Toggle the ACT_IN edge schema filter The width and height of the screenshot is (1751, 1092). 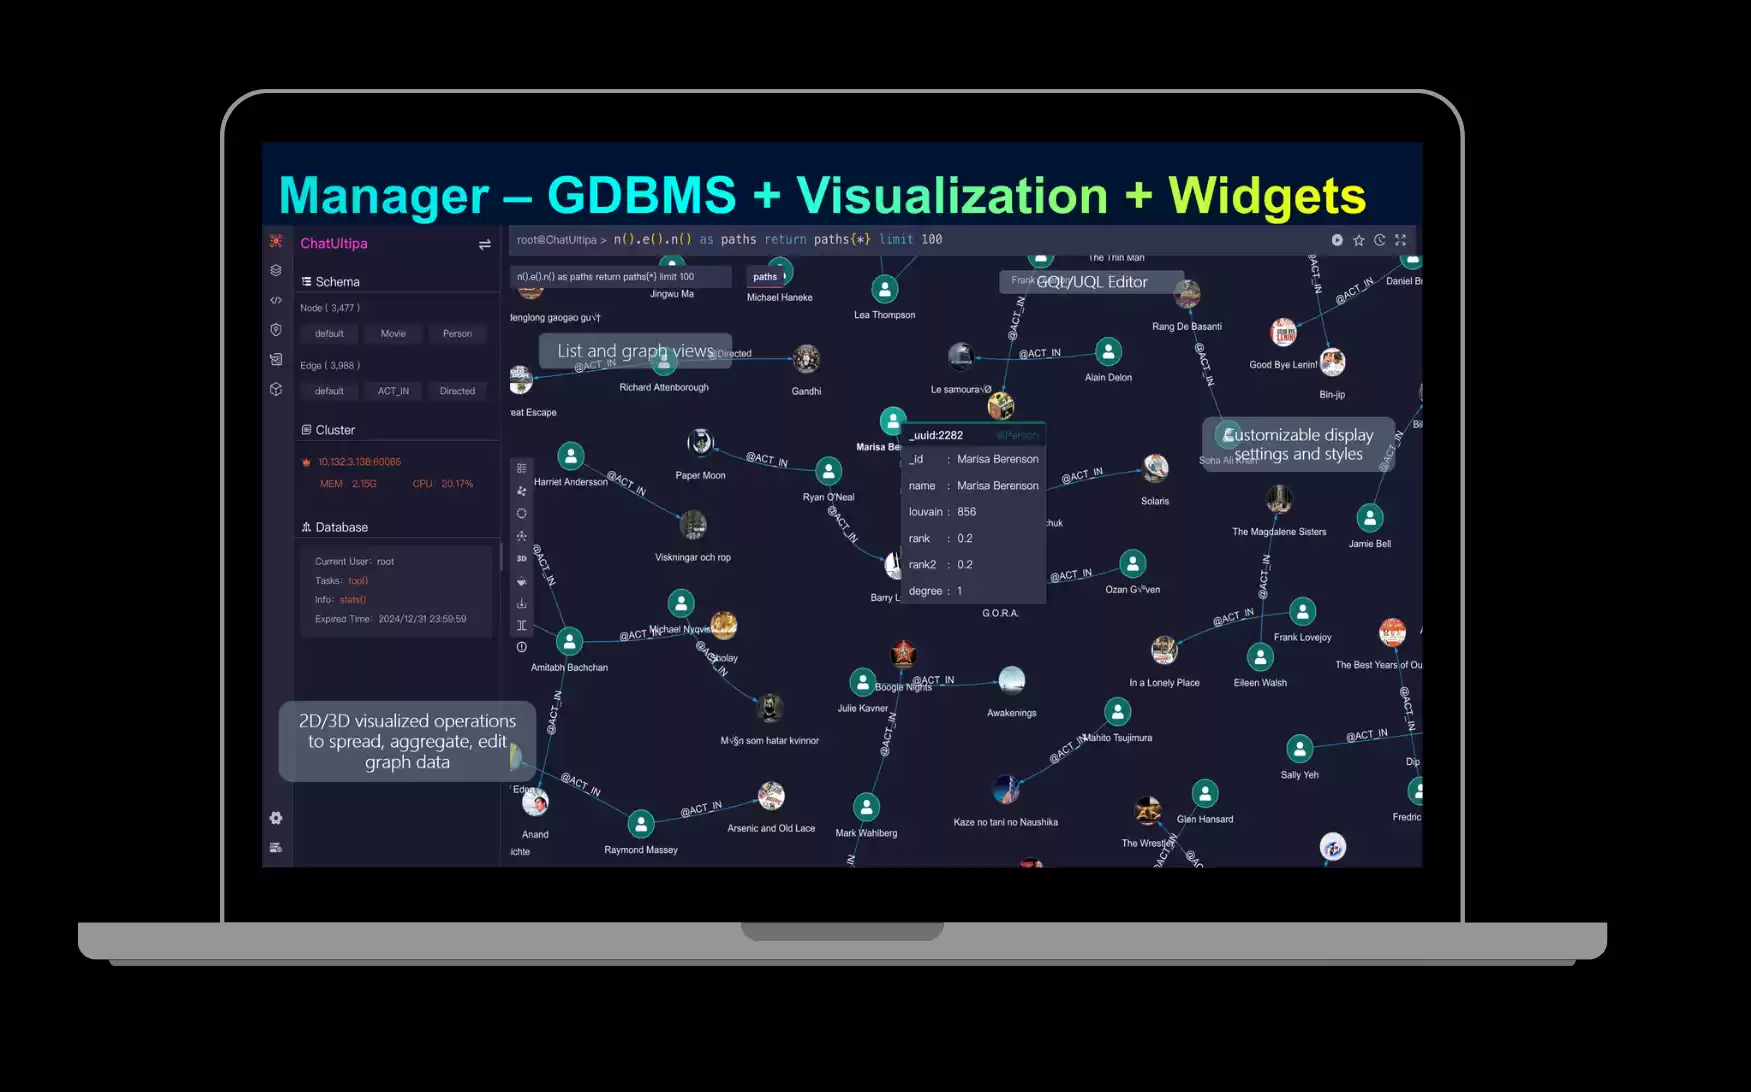coord(393,391)
